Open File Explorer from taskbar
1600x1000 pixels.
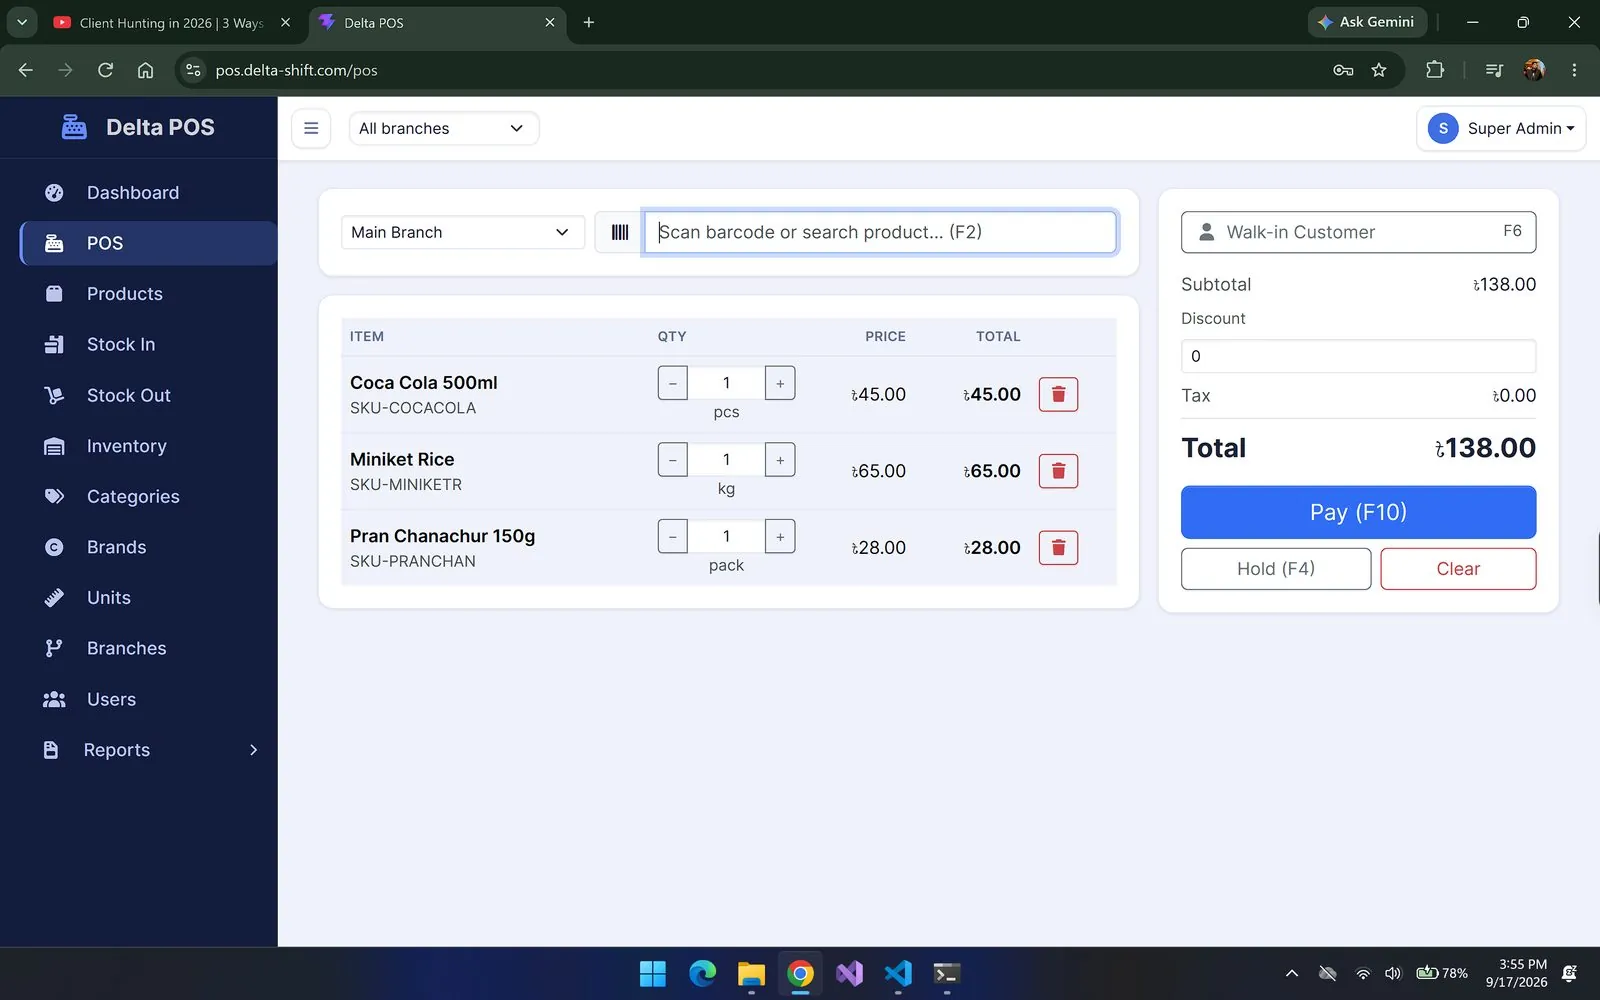[751, 973]
